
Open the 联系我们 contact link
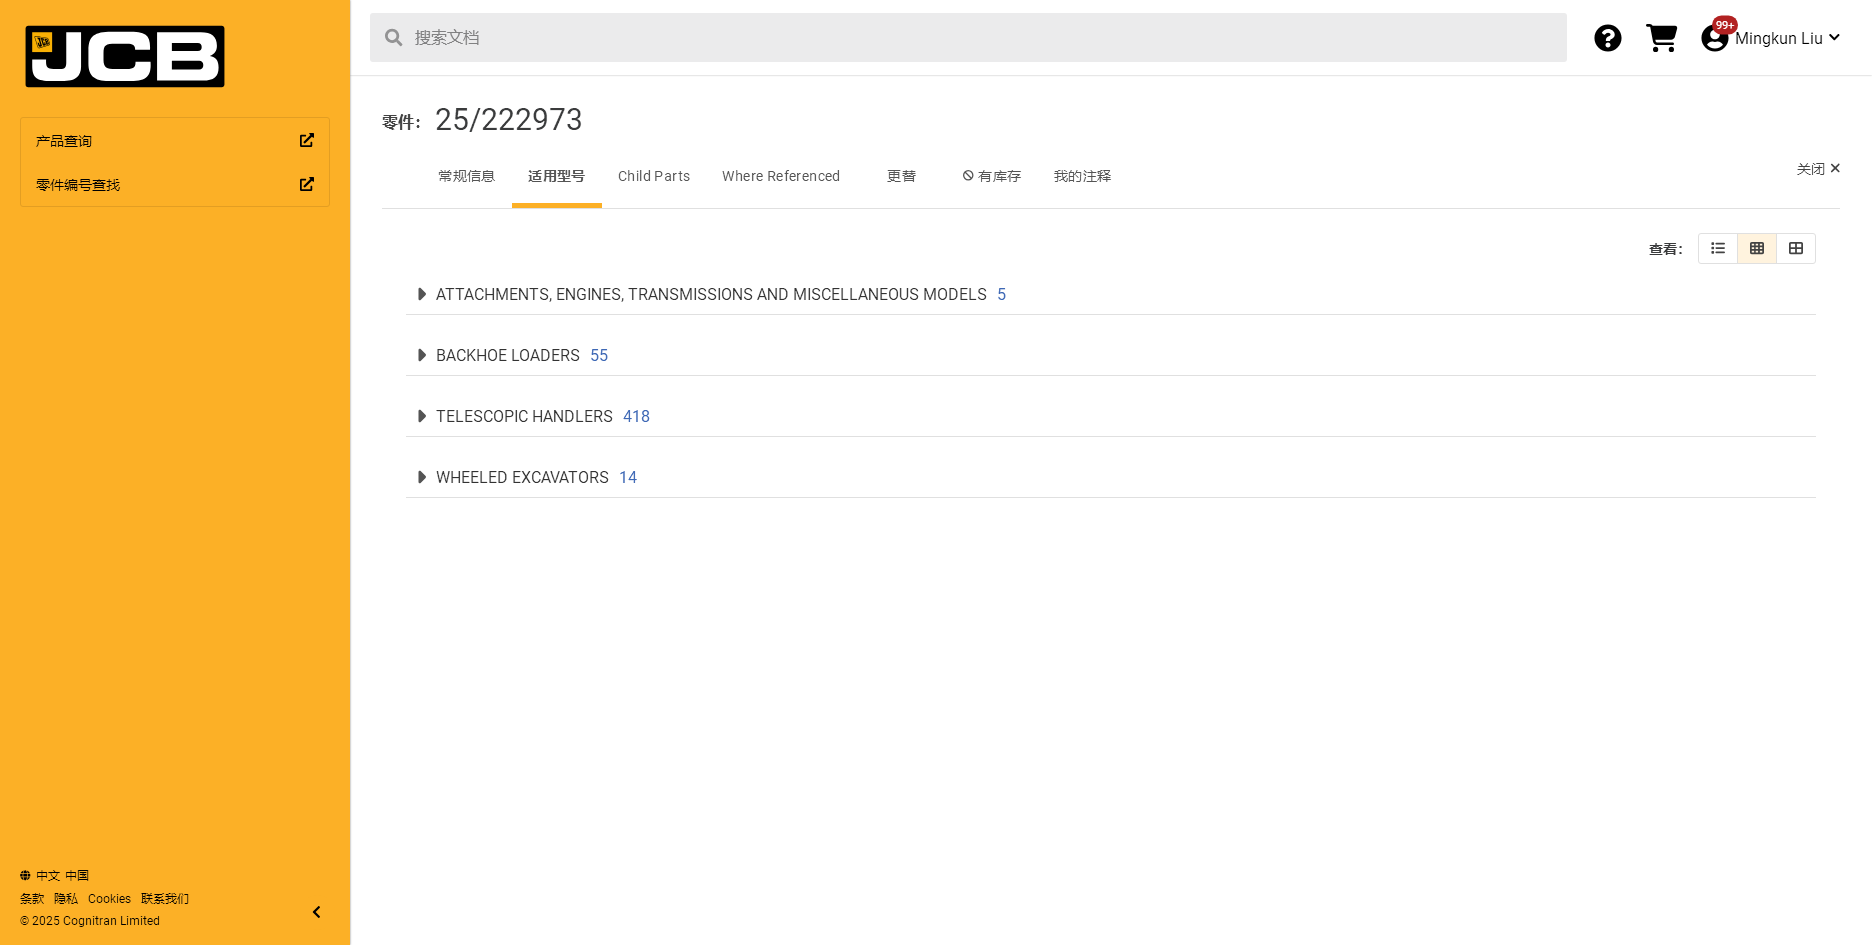(x=165, y=899)
